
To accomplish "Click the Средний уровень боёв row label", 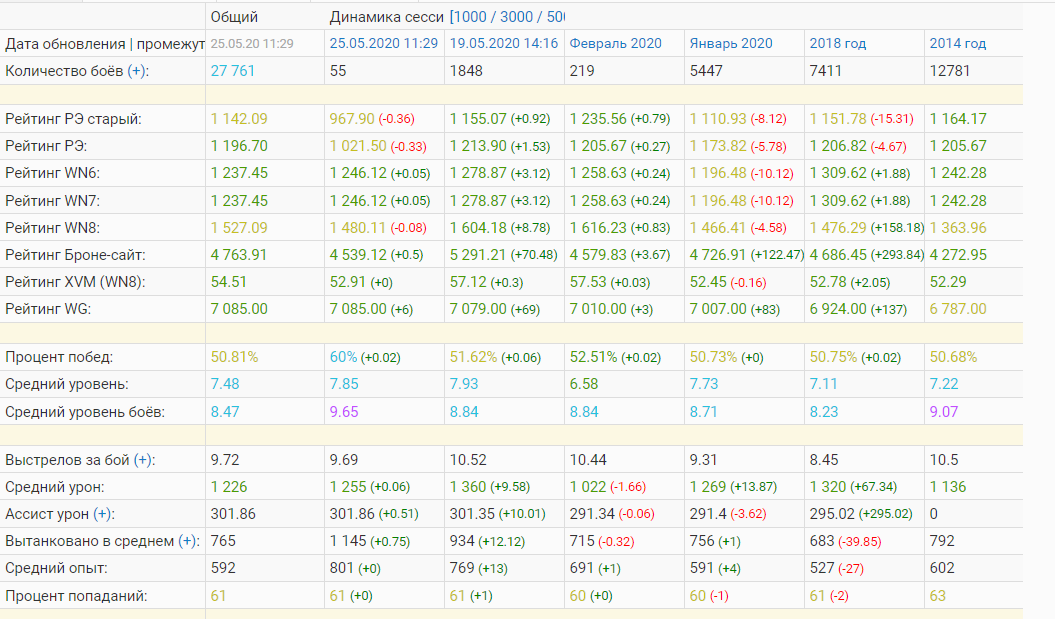I will (x=85, y=412).
